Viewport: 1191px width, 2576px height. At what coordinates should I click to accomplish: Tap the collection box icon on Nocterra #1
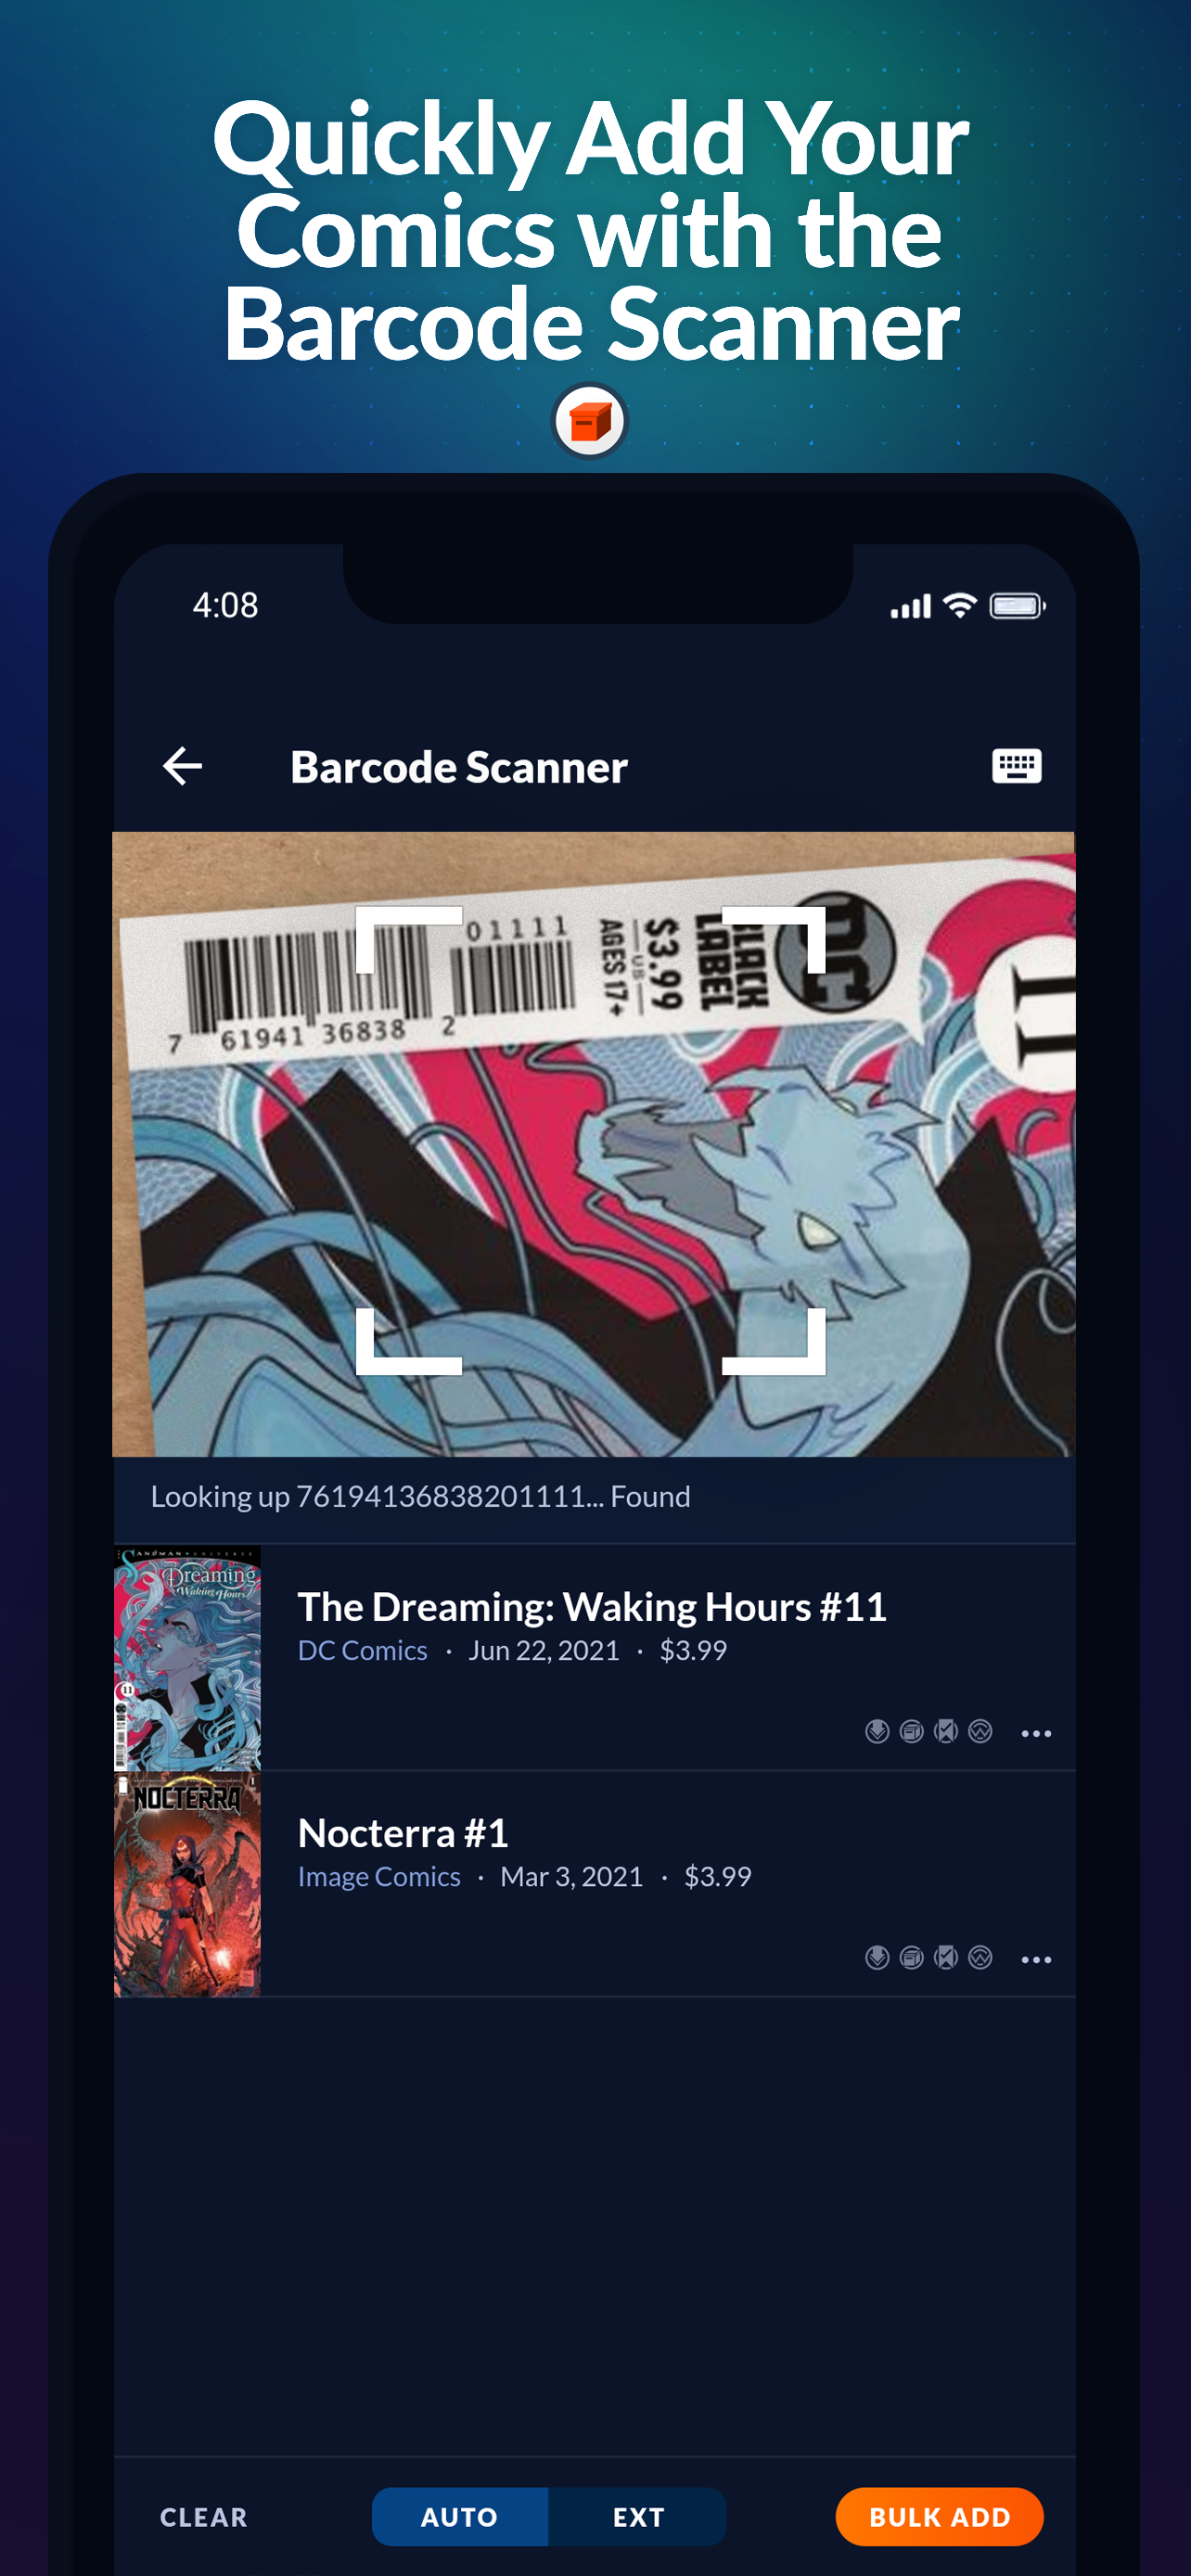911,1957
